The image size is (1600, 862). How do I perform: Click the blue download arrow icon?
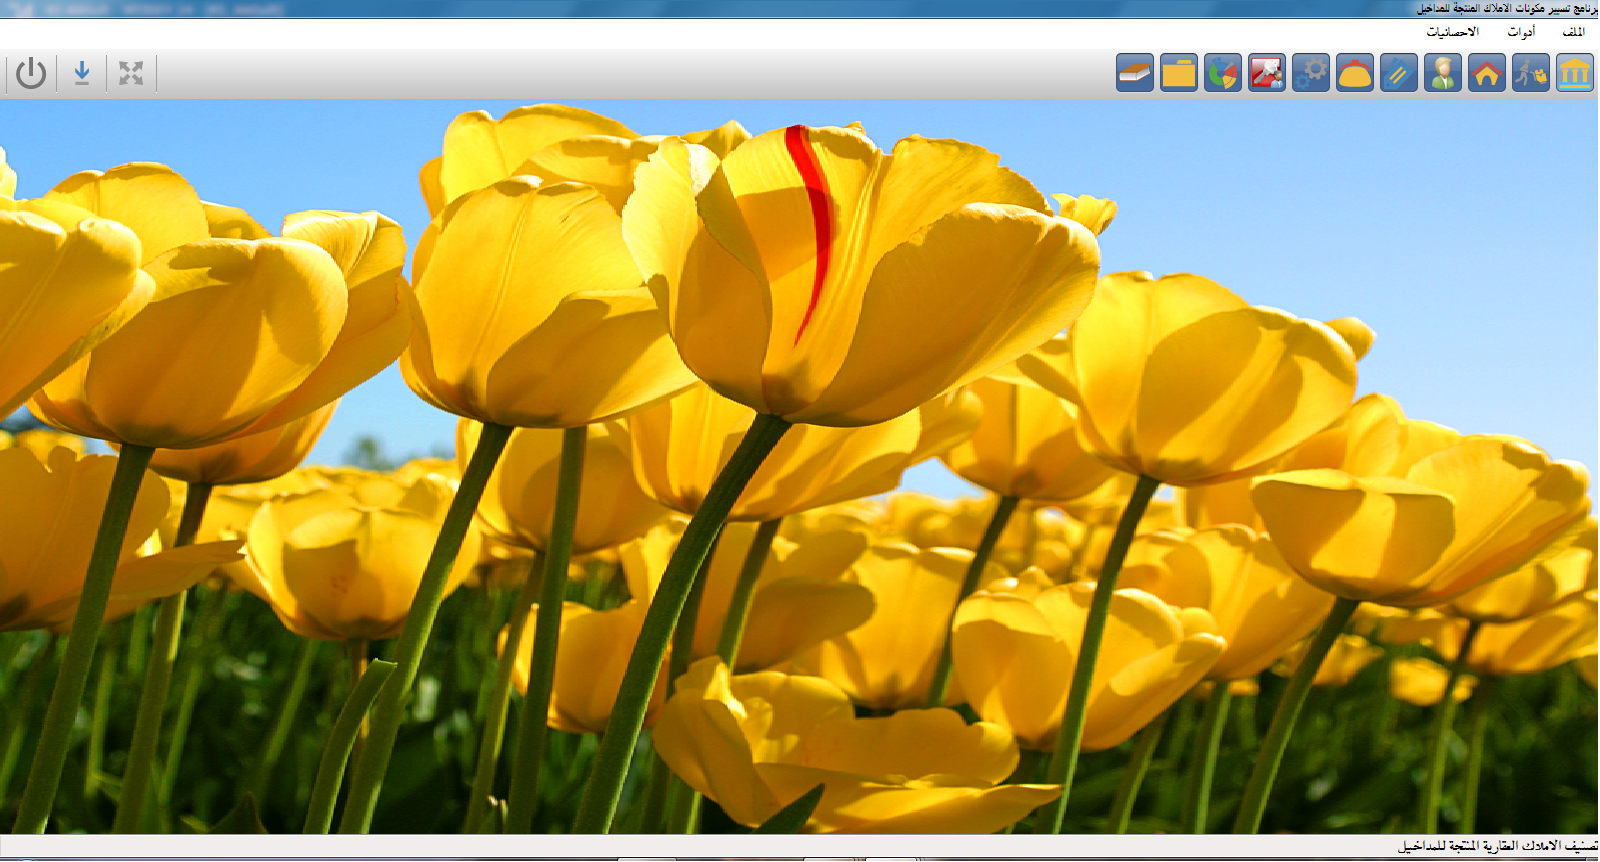coord(82,73)
